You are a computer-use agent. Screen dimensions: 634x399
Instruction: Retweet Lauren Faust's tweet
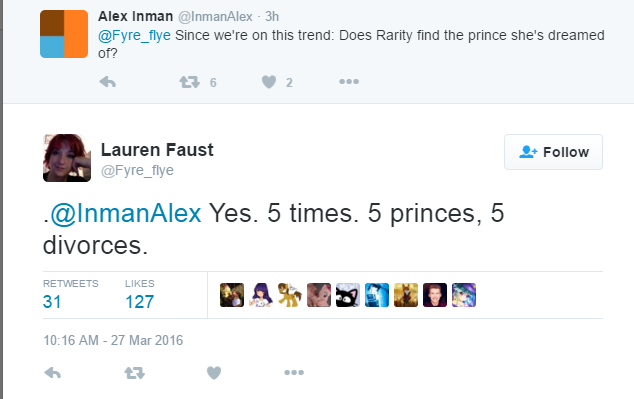click(135, 373)
